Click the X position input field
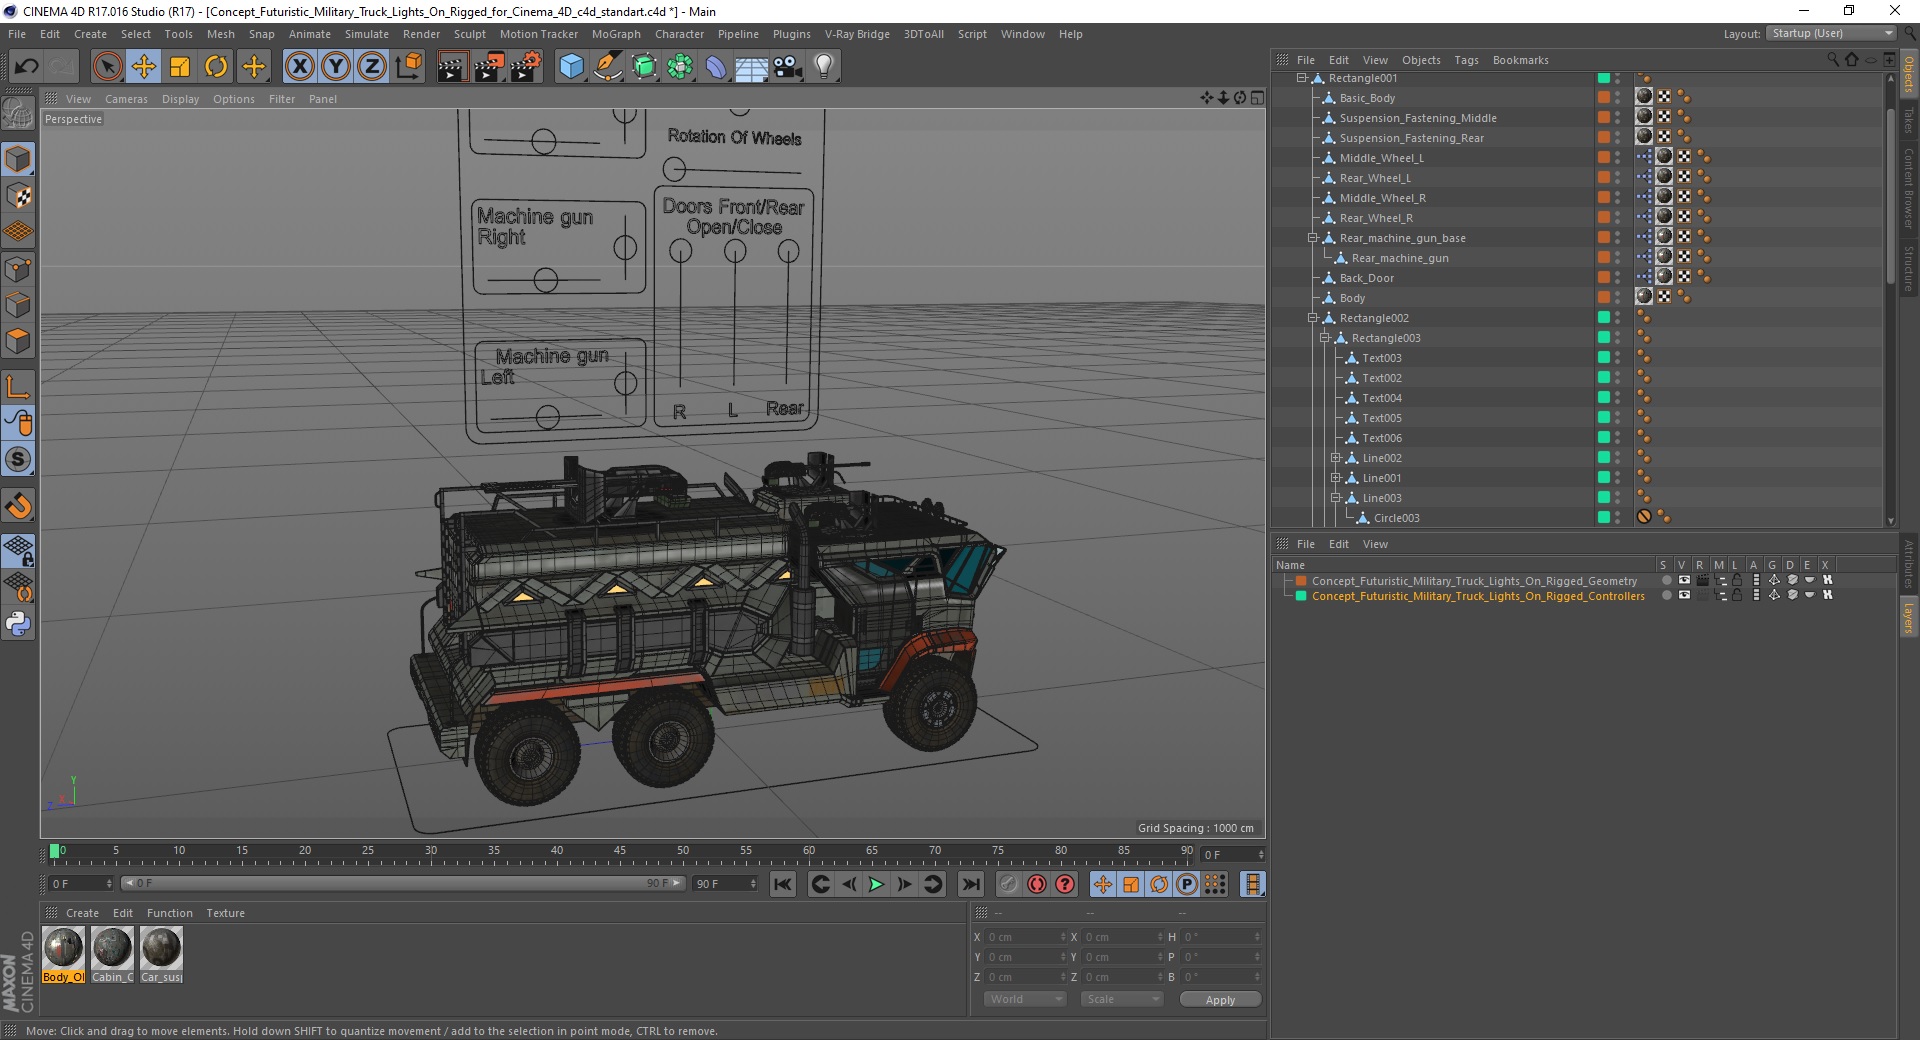The image size is (1920, 1040). pyautogui.click(x=1026, y=937)
